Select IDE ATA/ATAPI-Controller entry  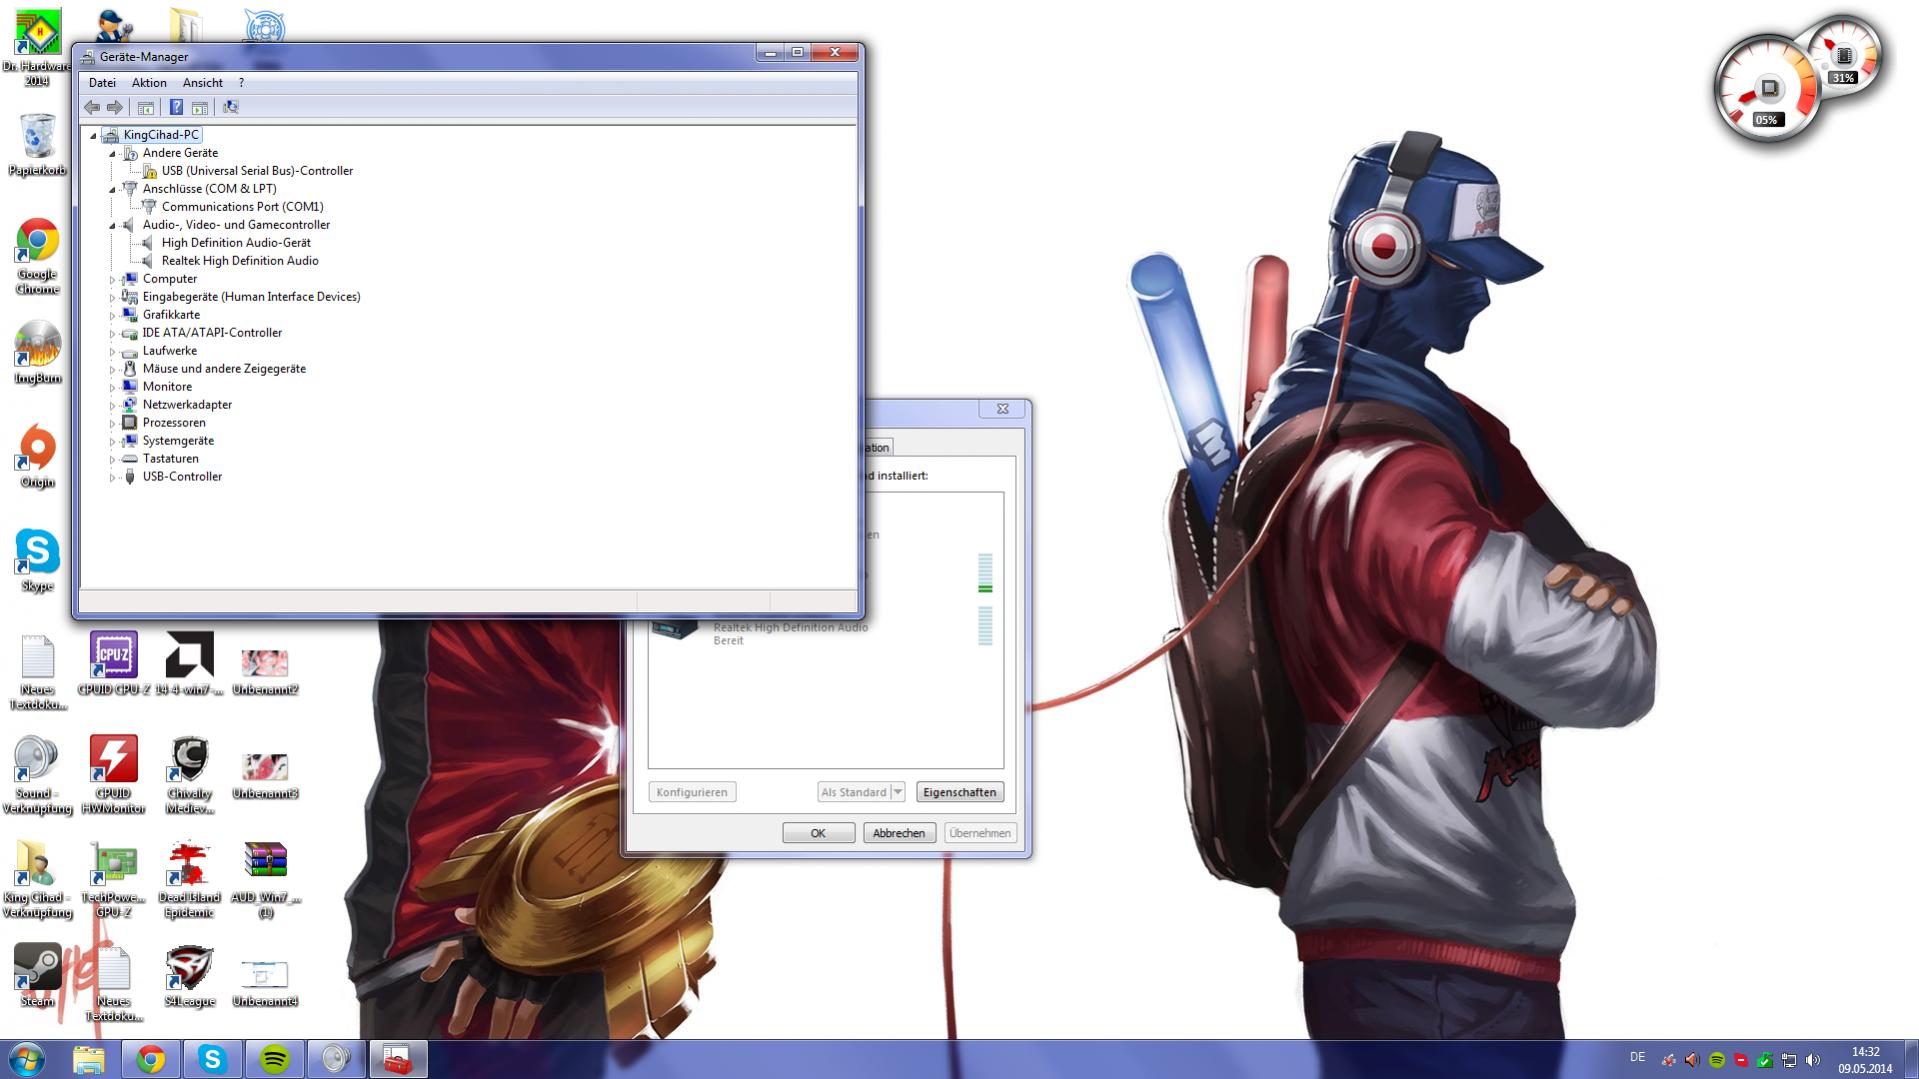(212, 333)
